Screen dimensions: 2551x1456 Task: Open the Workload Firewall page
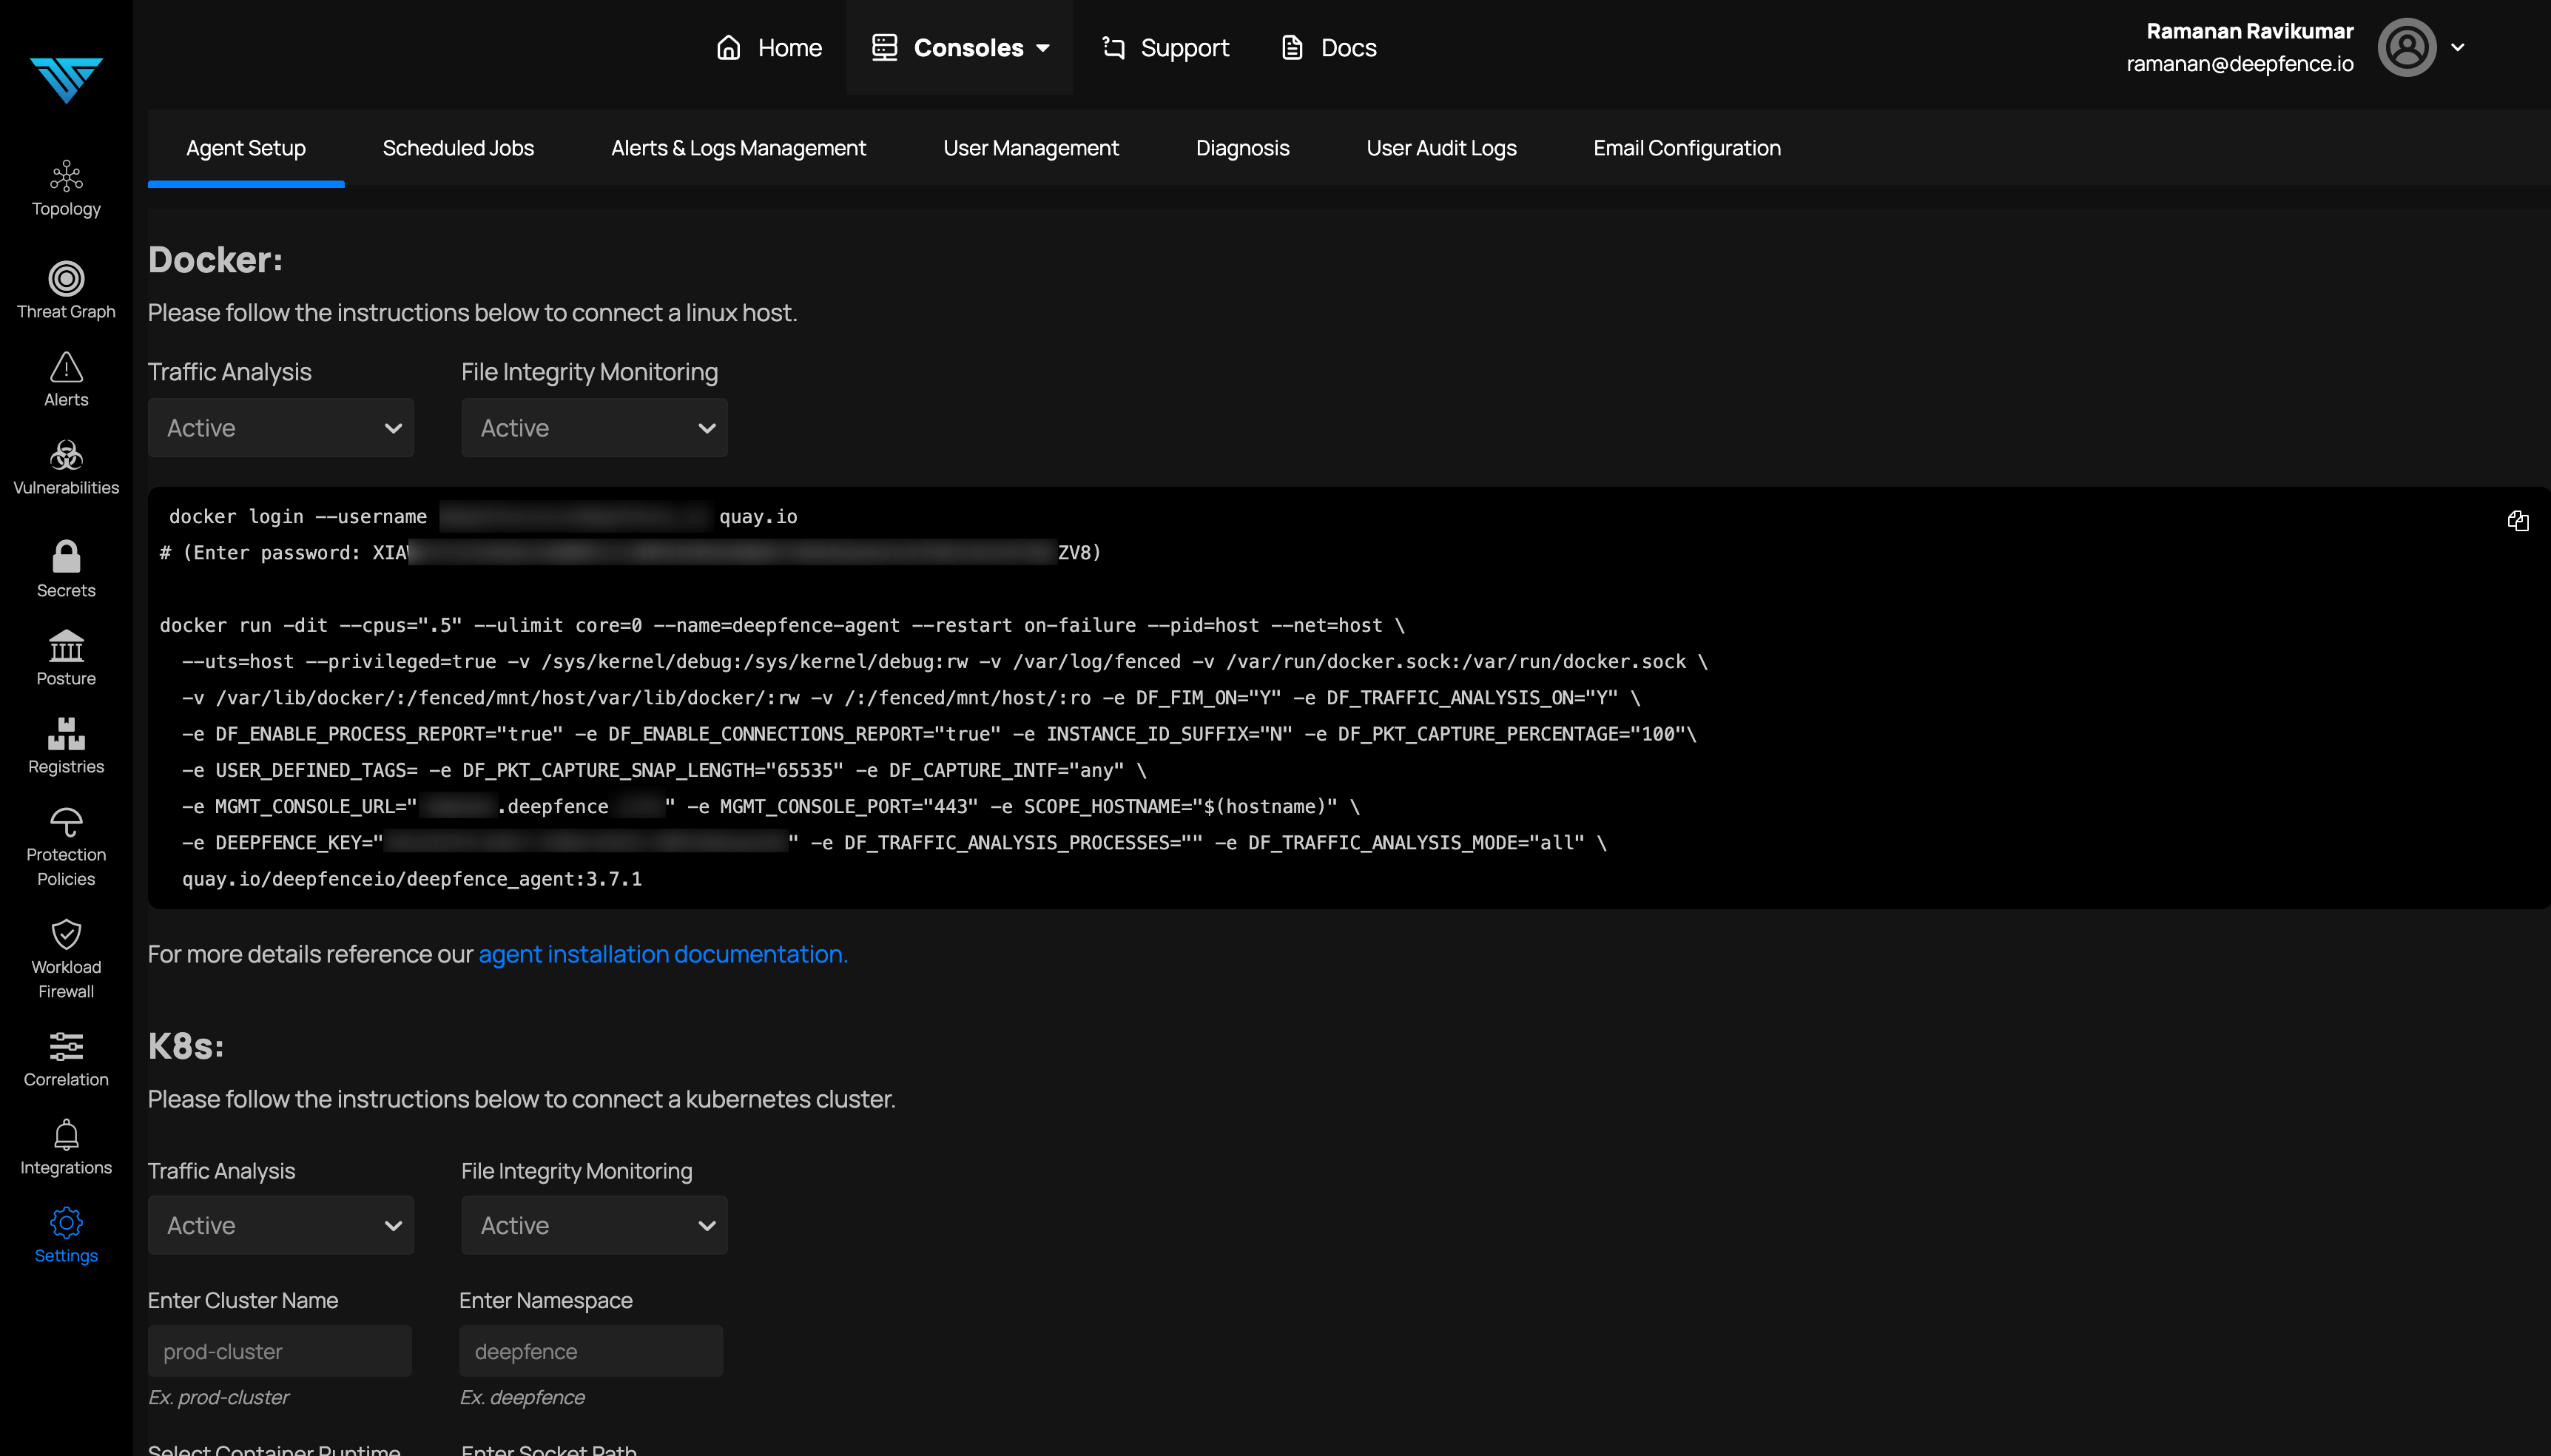click(66, 960)
